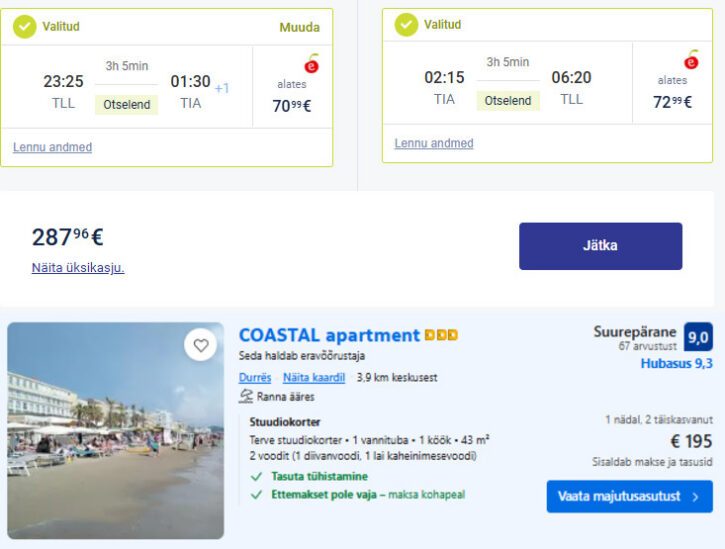Viewport: 725px width, 549px height.
Task: Toggle the Valitud checkmark on outbound flight
Action: 25,27
